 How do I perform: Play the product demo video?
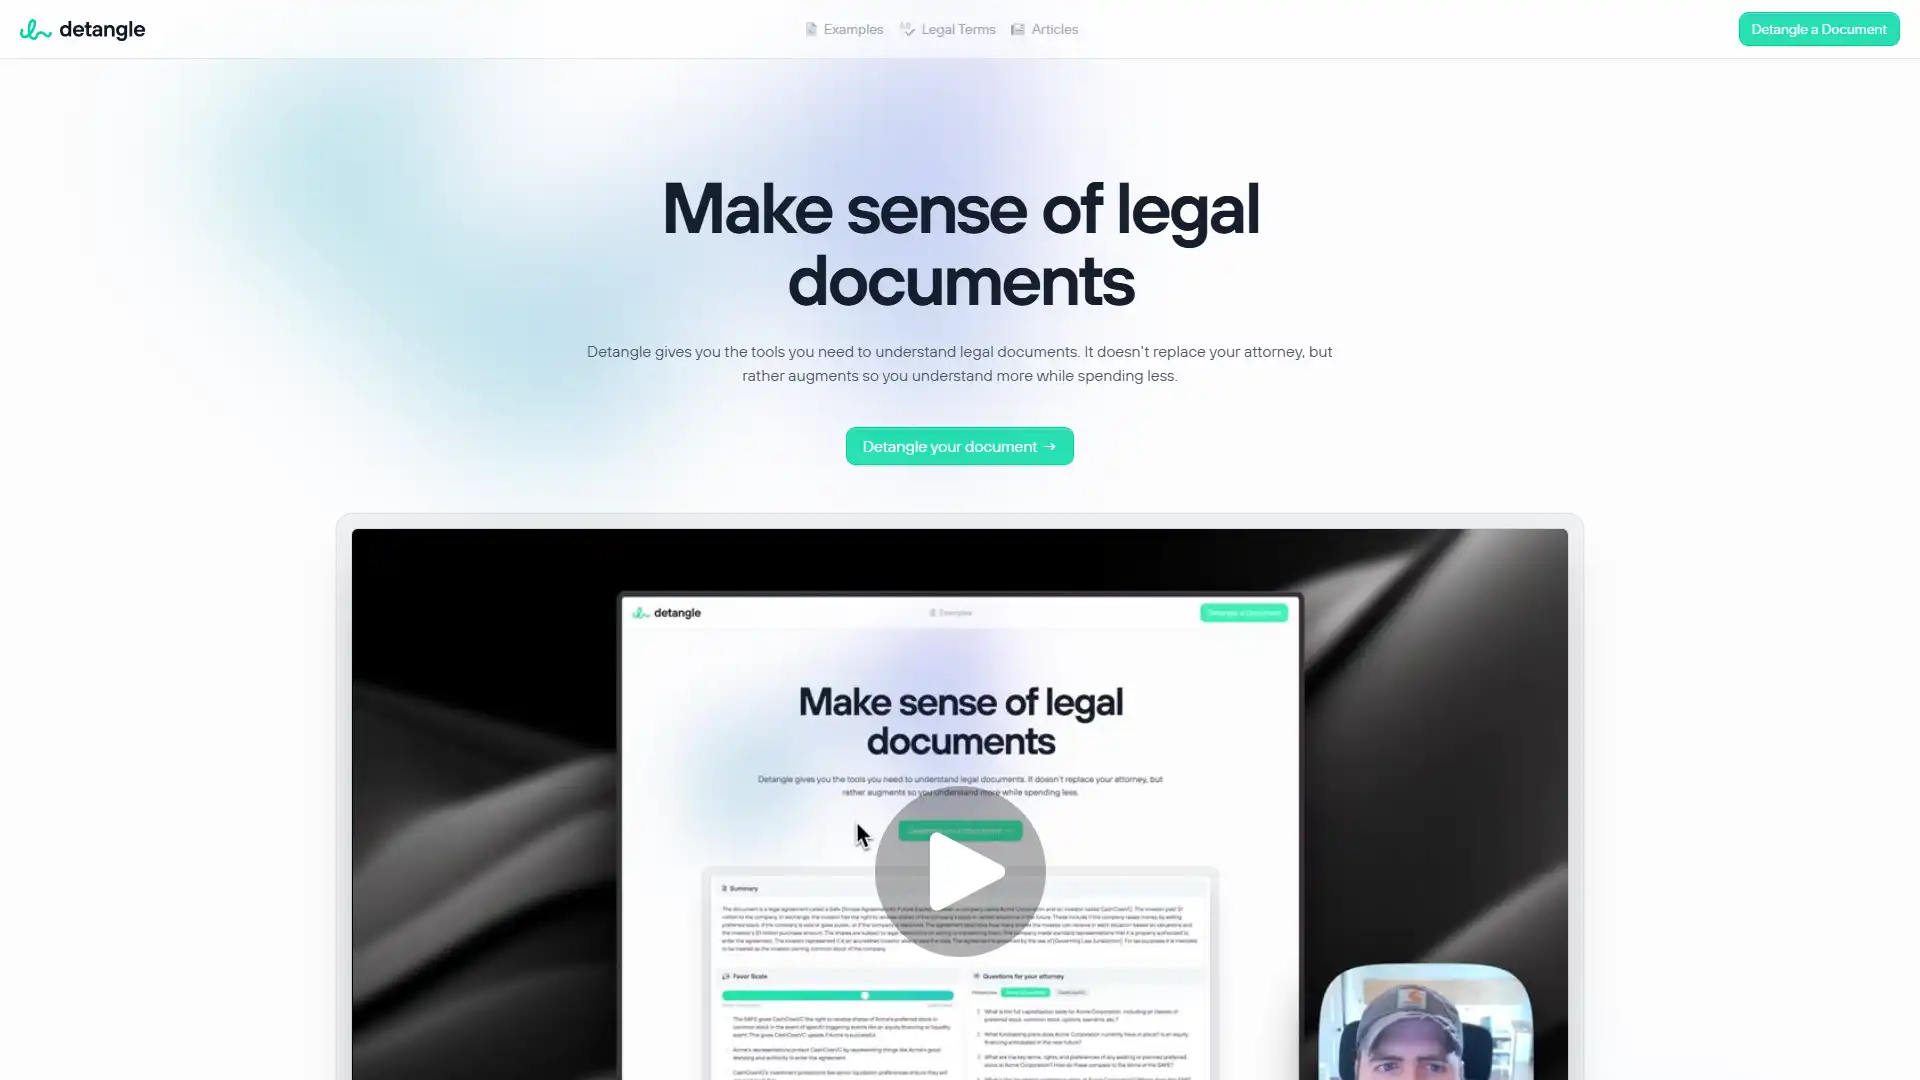click(960, 868)
